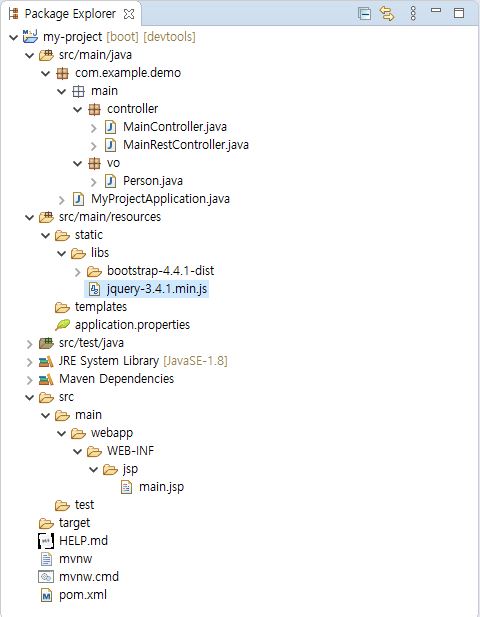This screenshot has width=480, height=617.
Task: Click the com.example.demo package icon
Action: pos(62,73)
